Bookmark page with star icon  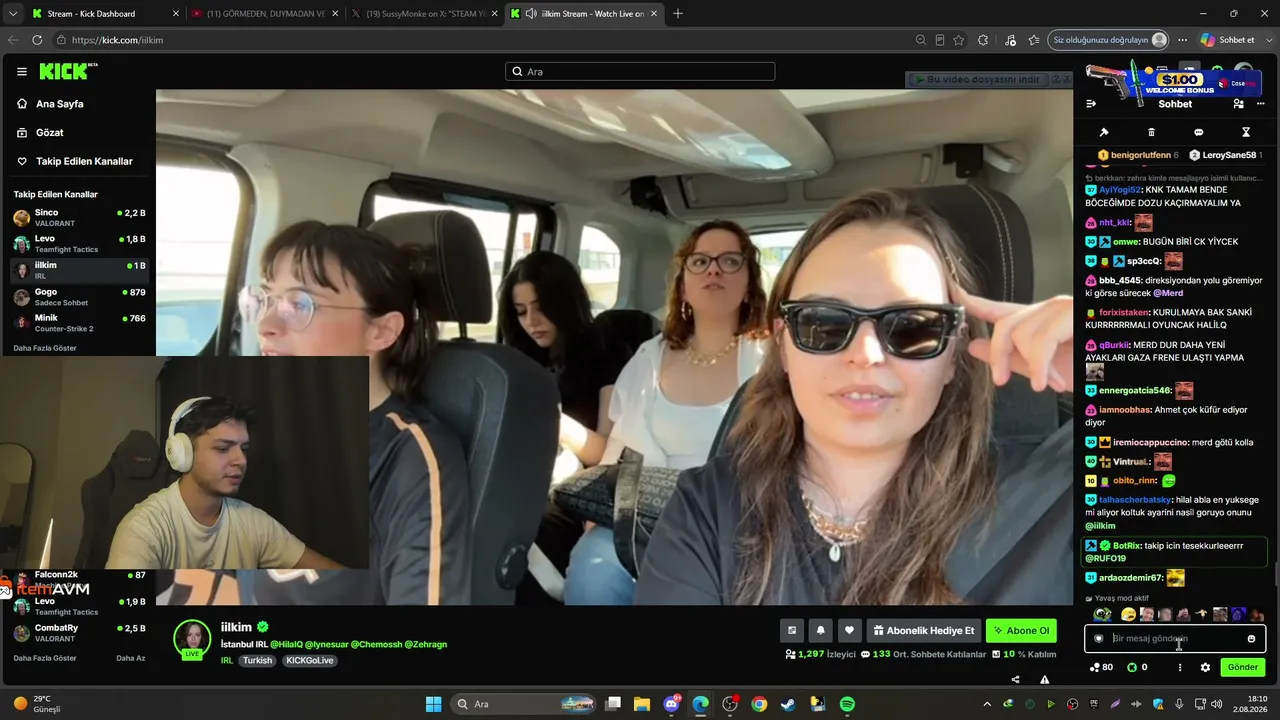pos(959,40)
